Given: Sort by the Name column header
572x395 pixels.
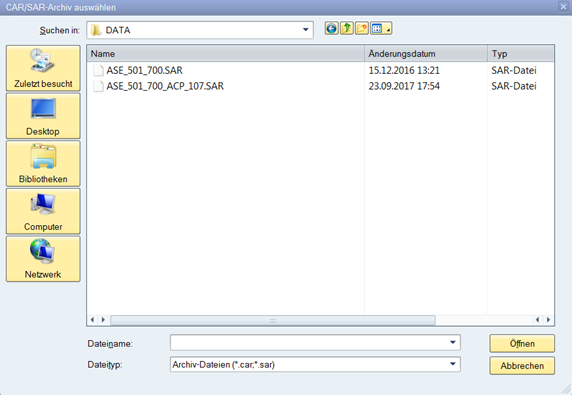Looking at the screenshot, I should point(225,54).
